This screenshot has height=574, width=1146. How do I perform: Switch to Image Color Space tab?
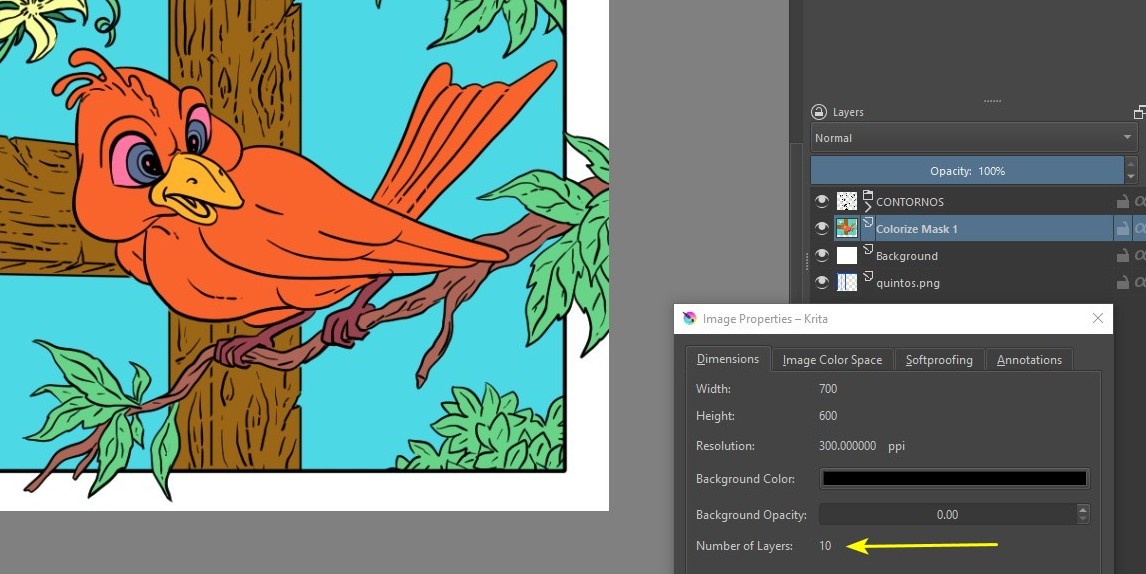(832, 360)
